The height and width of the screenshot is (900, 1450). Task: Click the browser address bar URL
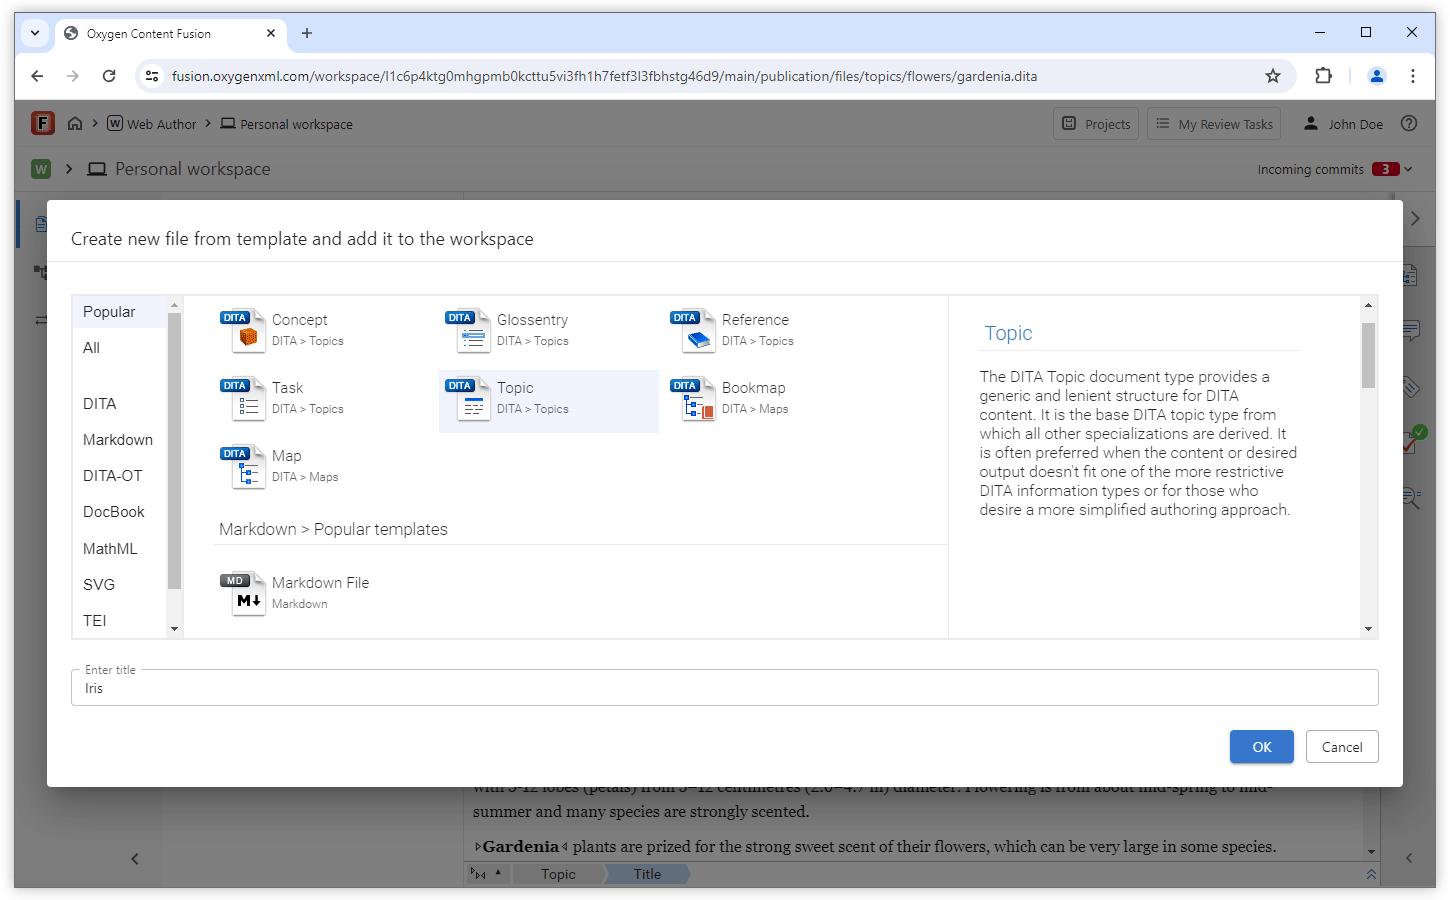pos(604,76)
